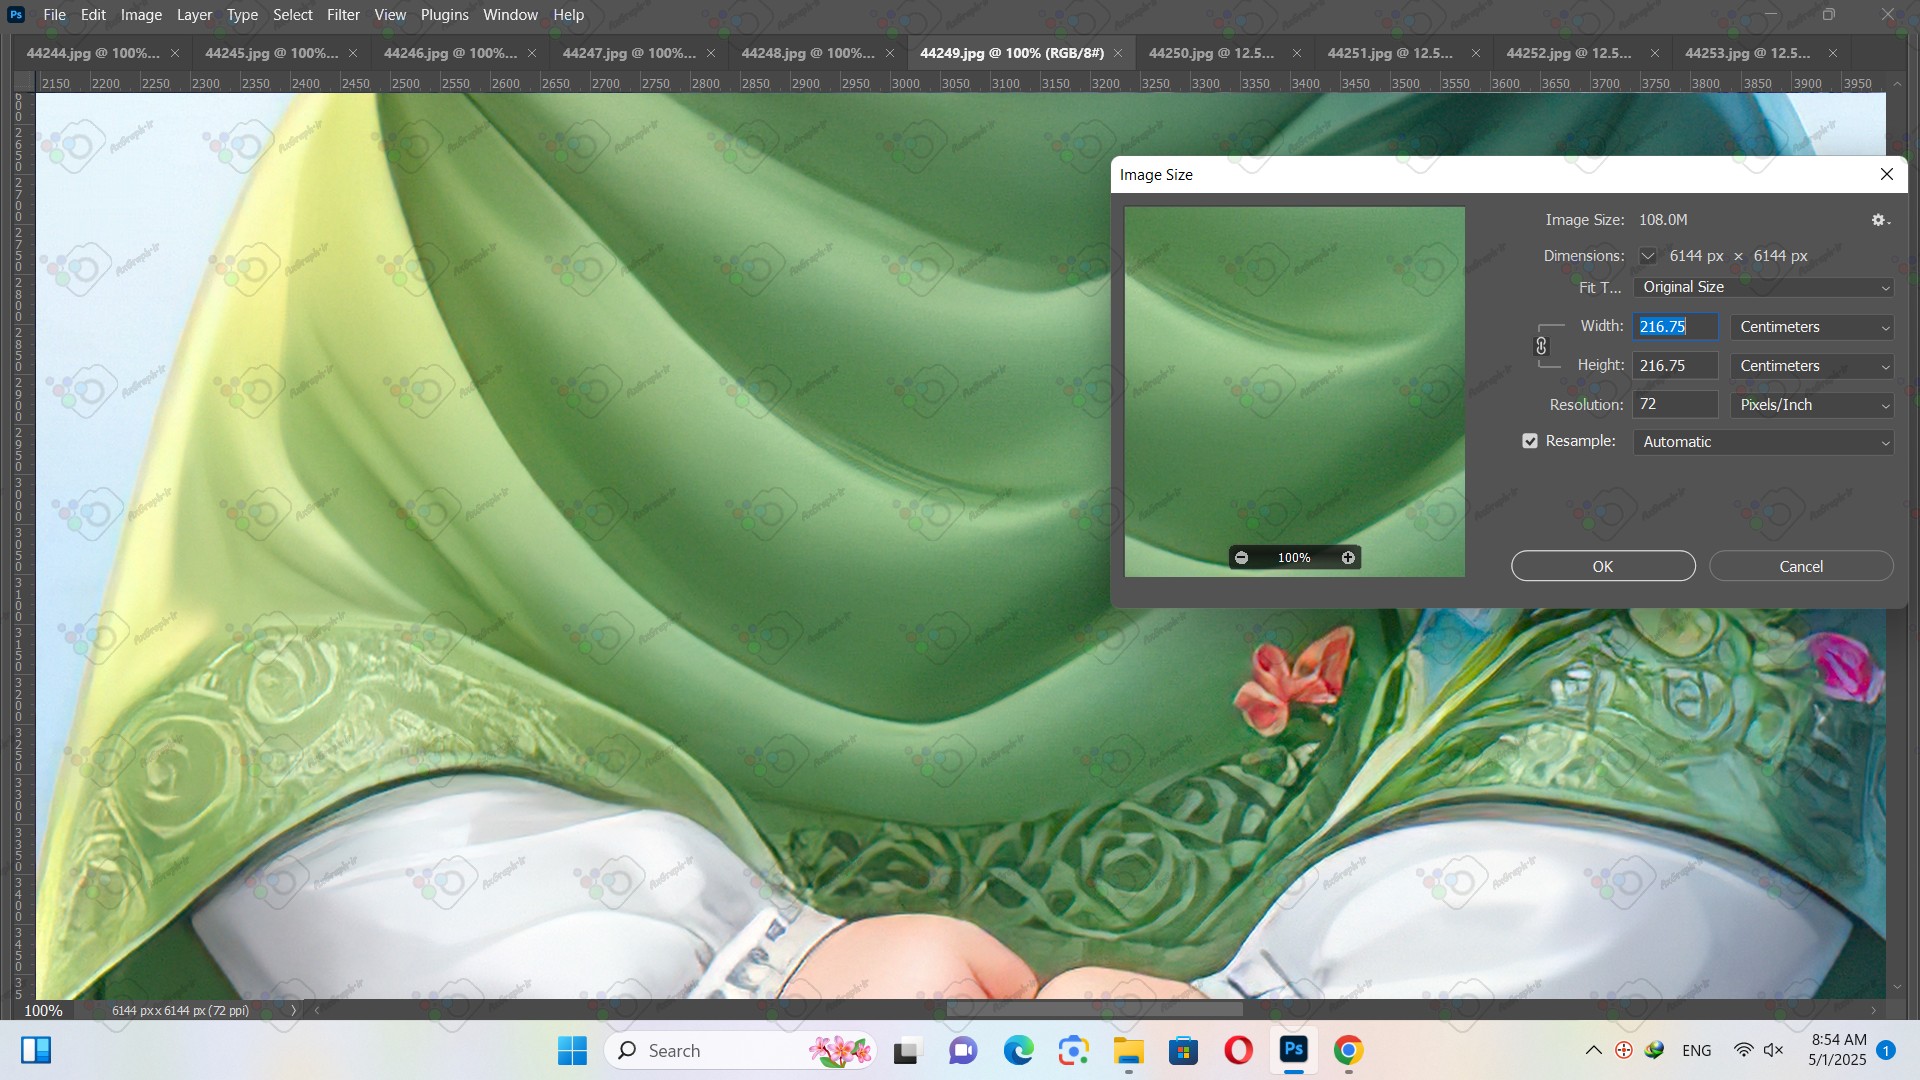Open the Edit menu
The image size is (1920, 1080).
click(x=93, y=15)
